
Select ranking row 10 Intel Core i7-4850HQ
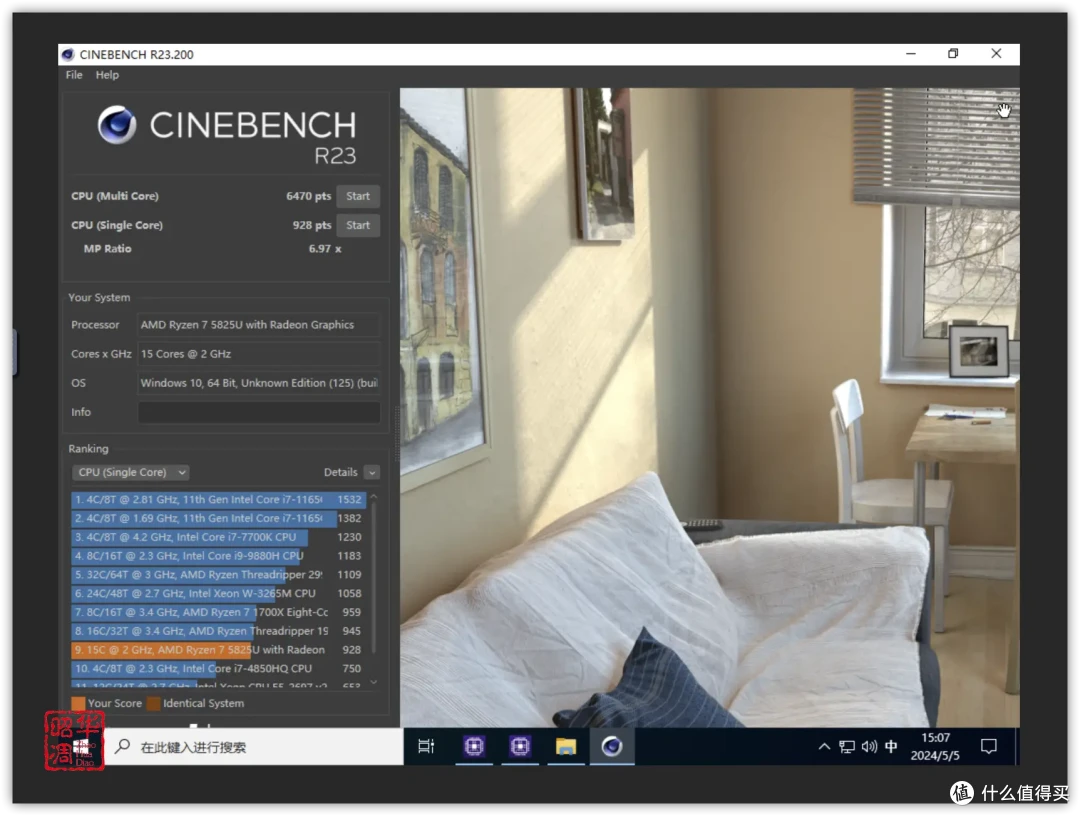[x=218, y=669]
